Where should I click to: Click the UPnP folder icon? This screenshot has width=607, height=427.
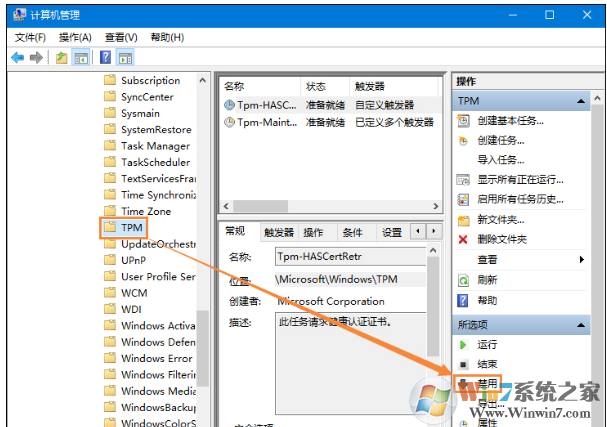pyautogui.click(x=110, y=259)
